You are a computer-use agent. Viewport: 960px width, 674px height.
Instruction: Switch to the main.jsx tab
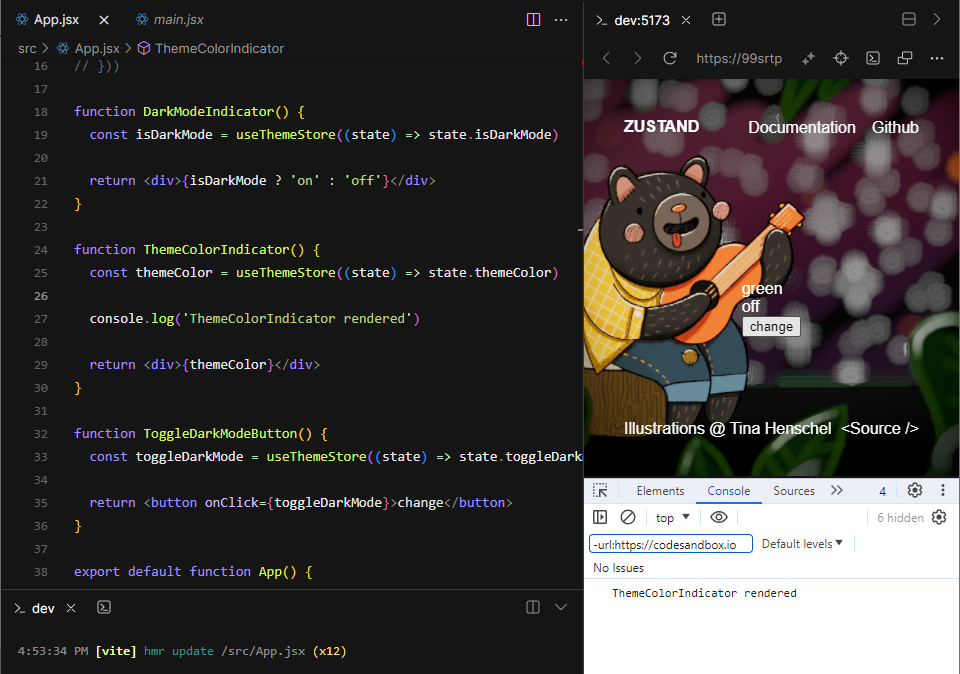170,20
